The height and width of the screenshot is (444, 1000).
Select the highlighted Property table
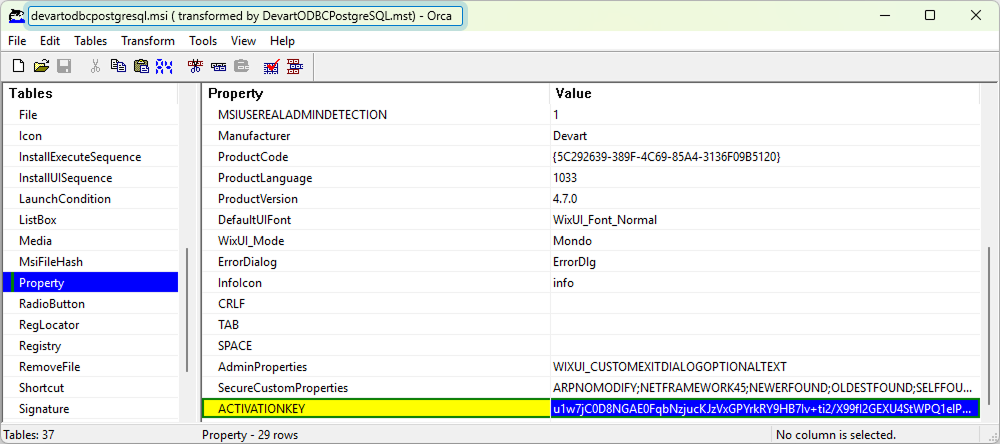[x=91, y=283]
